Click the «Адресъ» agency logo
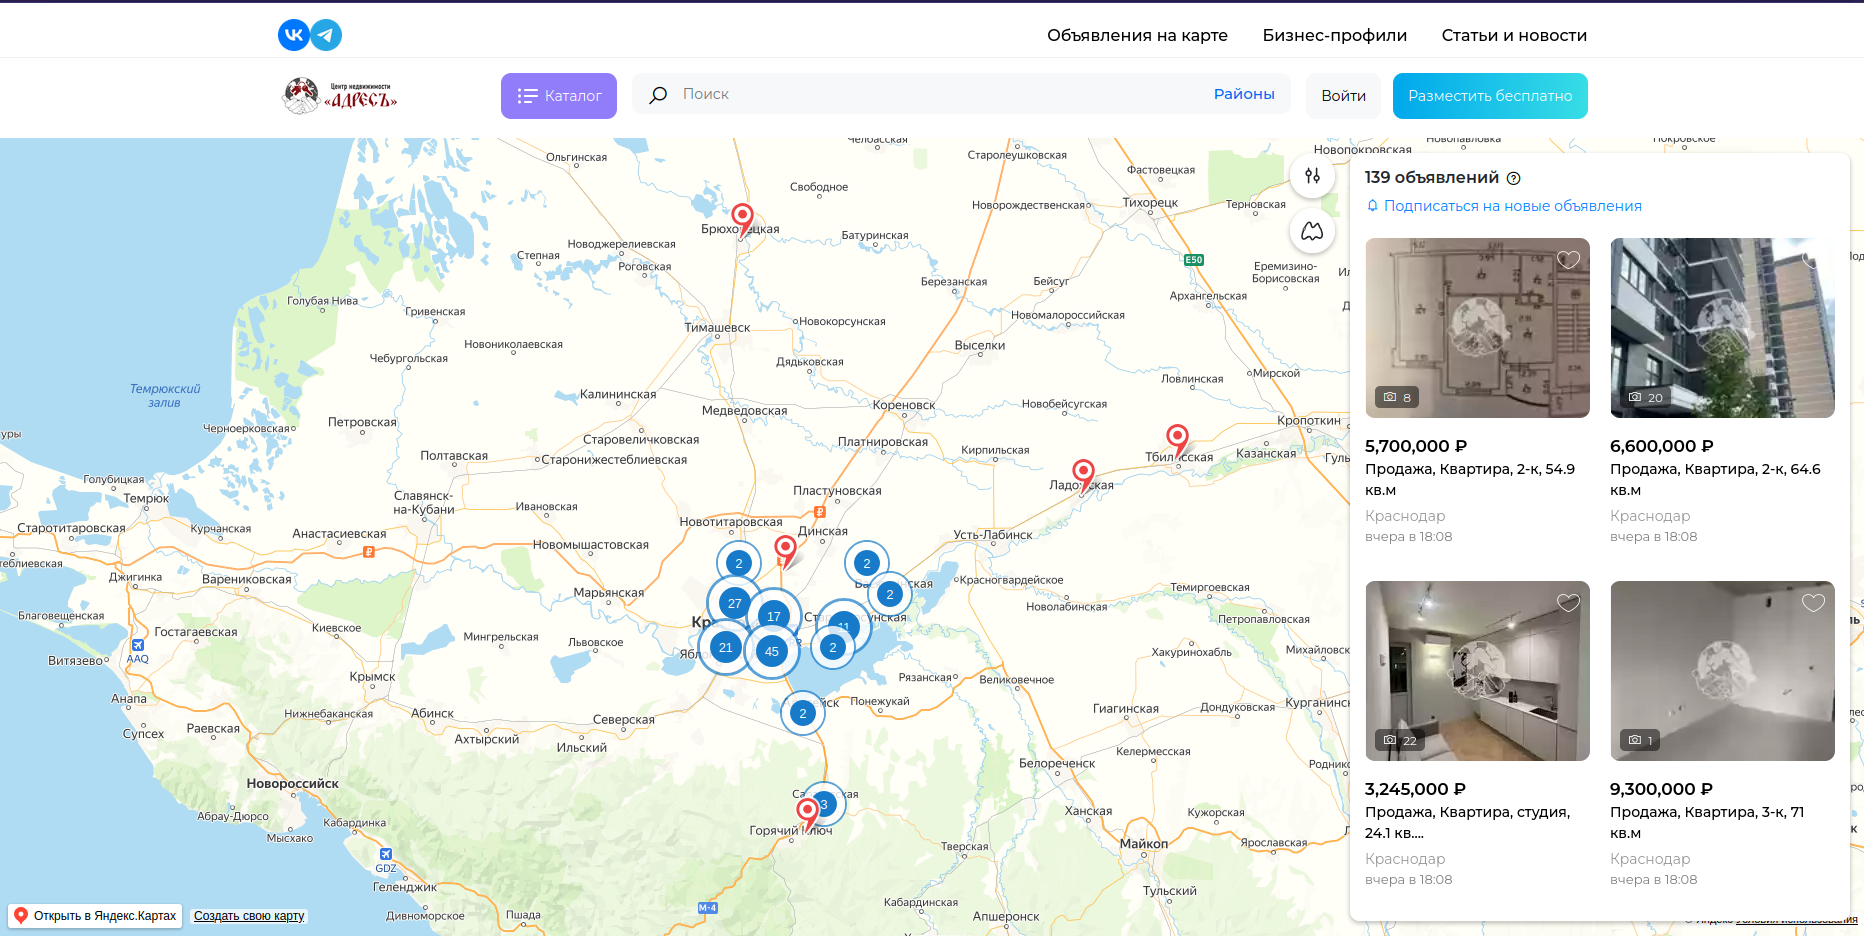Viewport: 1864px width, 936px height. click(x=340, y=96)
